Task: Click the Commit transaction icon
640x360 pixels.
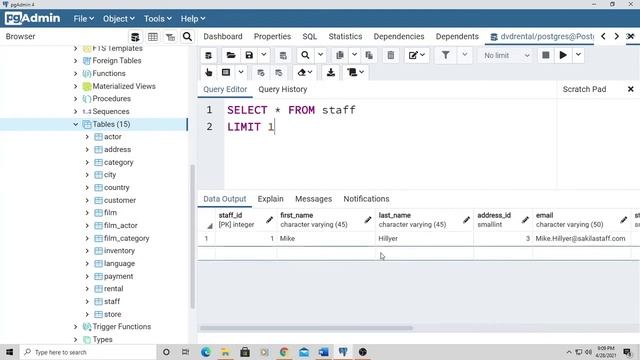Action: pyautogui.click(x=261, y=73)
